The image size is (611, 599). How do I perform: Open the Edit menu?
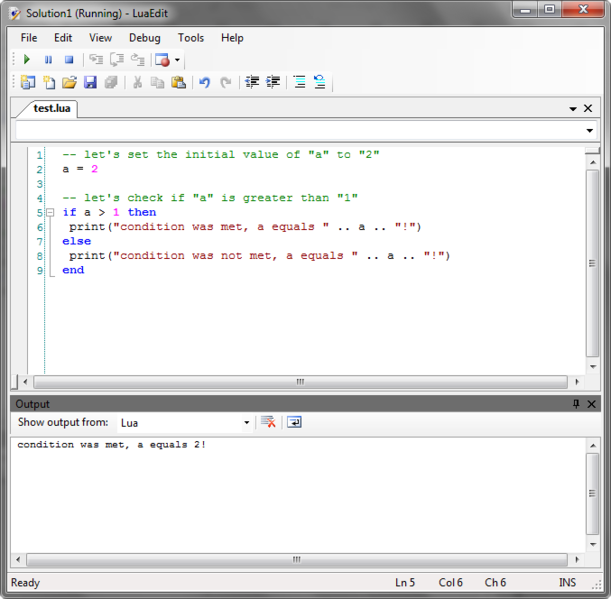63,38
